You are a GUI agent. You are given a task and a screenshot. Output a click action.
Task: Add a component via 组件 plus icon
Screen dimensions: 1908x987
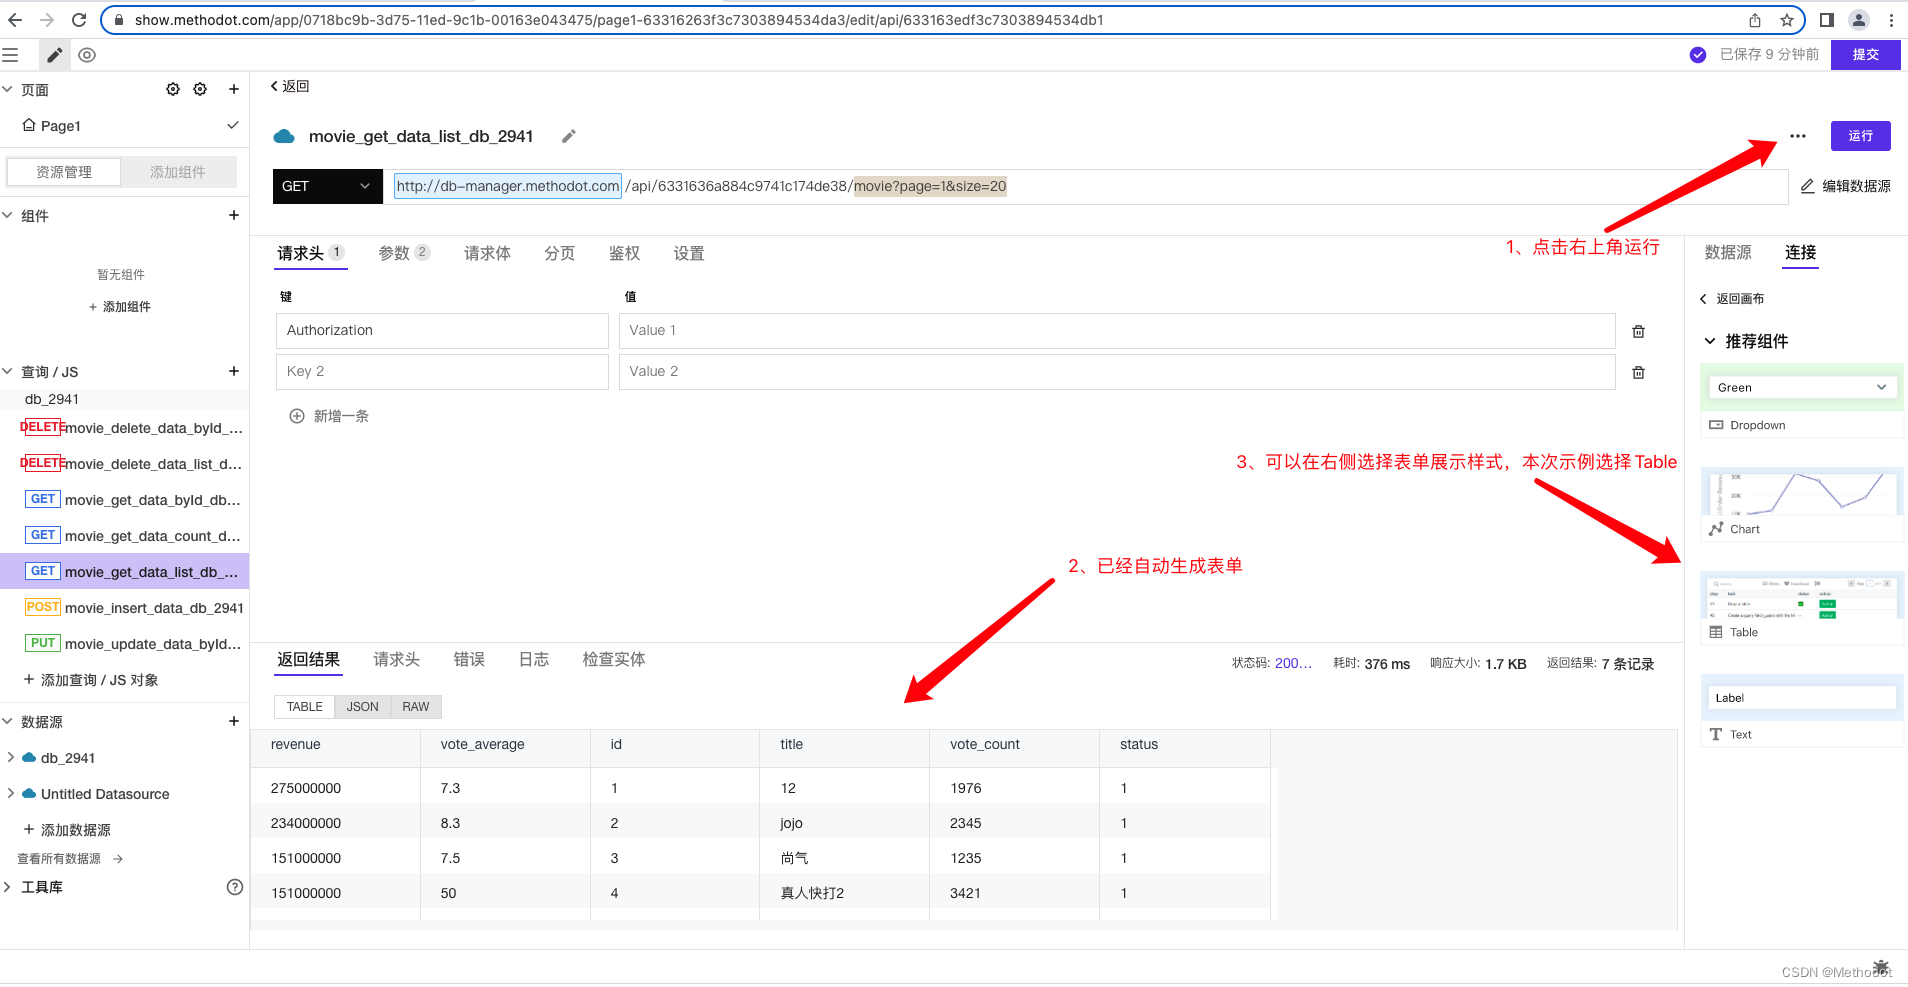click(234, 215)
